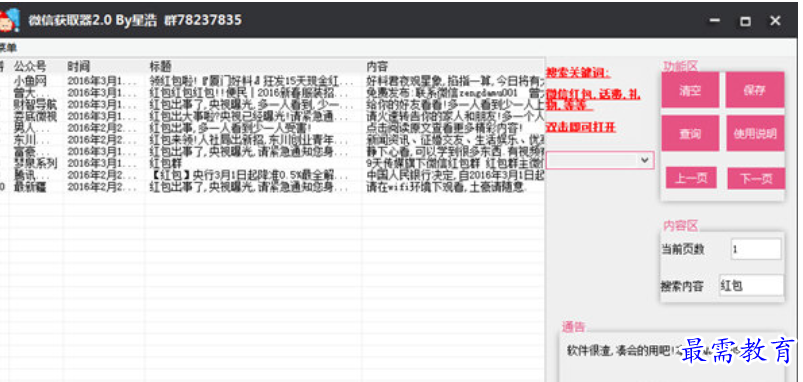
Task: Click content 点击阅读原文查看更多精彩内容
Action: coord(445,128)
